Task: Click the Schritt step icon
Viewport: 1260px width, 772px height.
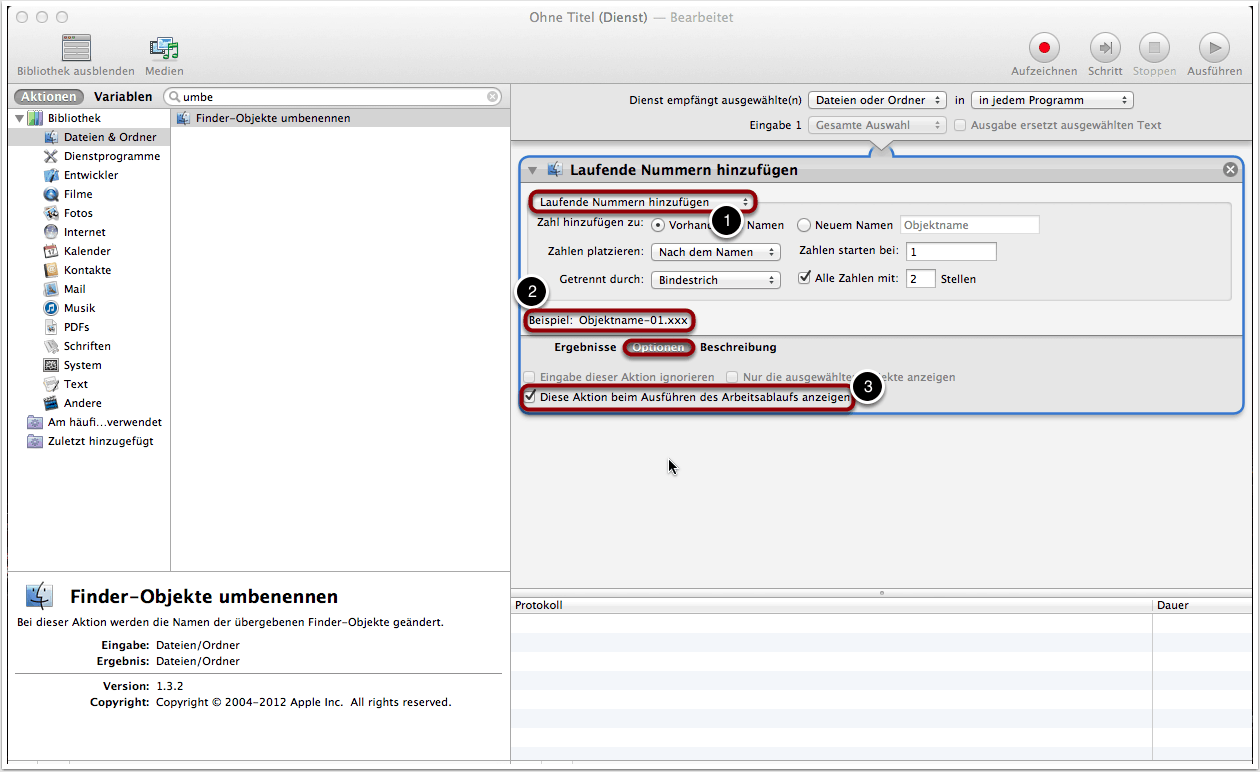Action: 1104,48
